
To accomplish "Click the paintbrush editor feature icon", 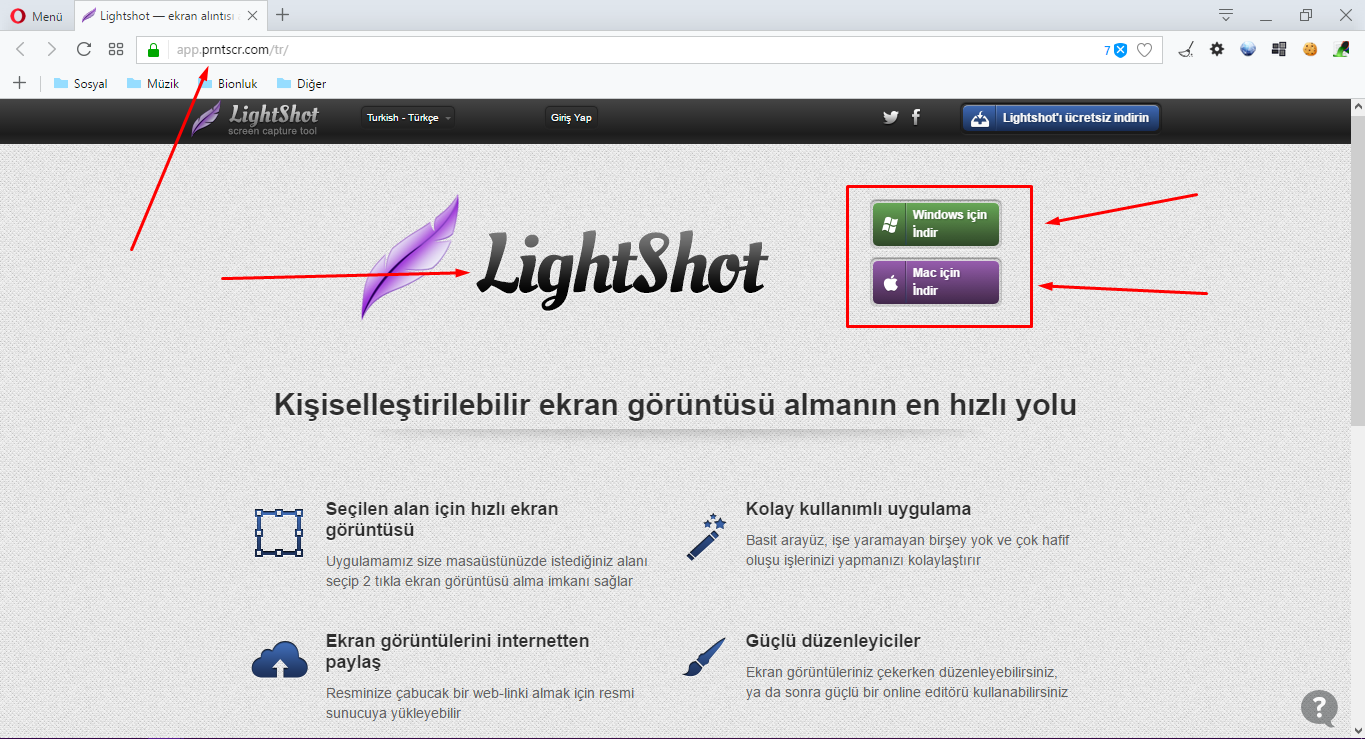I will 704,658.
